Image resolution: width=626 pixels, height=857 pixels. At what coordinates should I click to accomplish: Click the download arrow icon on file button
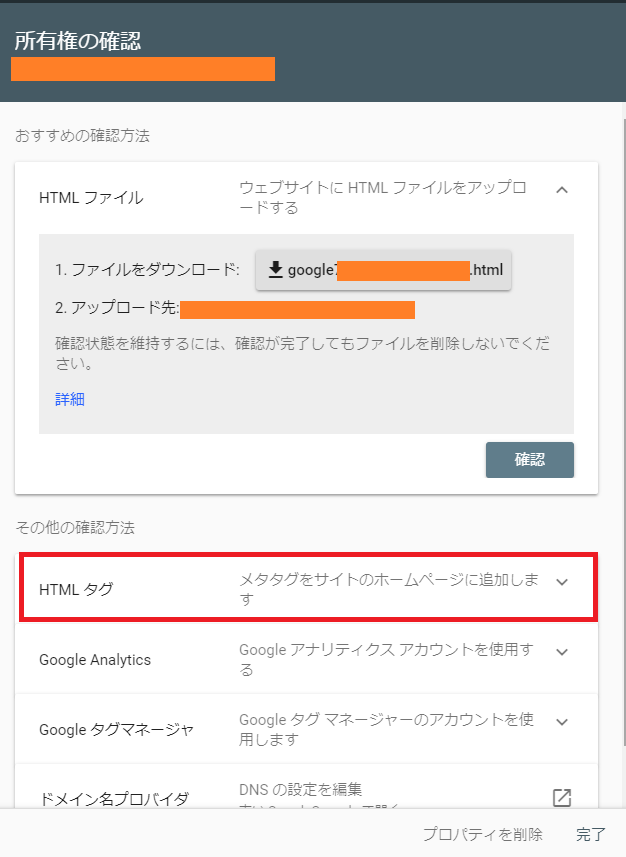pyautogui.click(x=276, y=269)
